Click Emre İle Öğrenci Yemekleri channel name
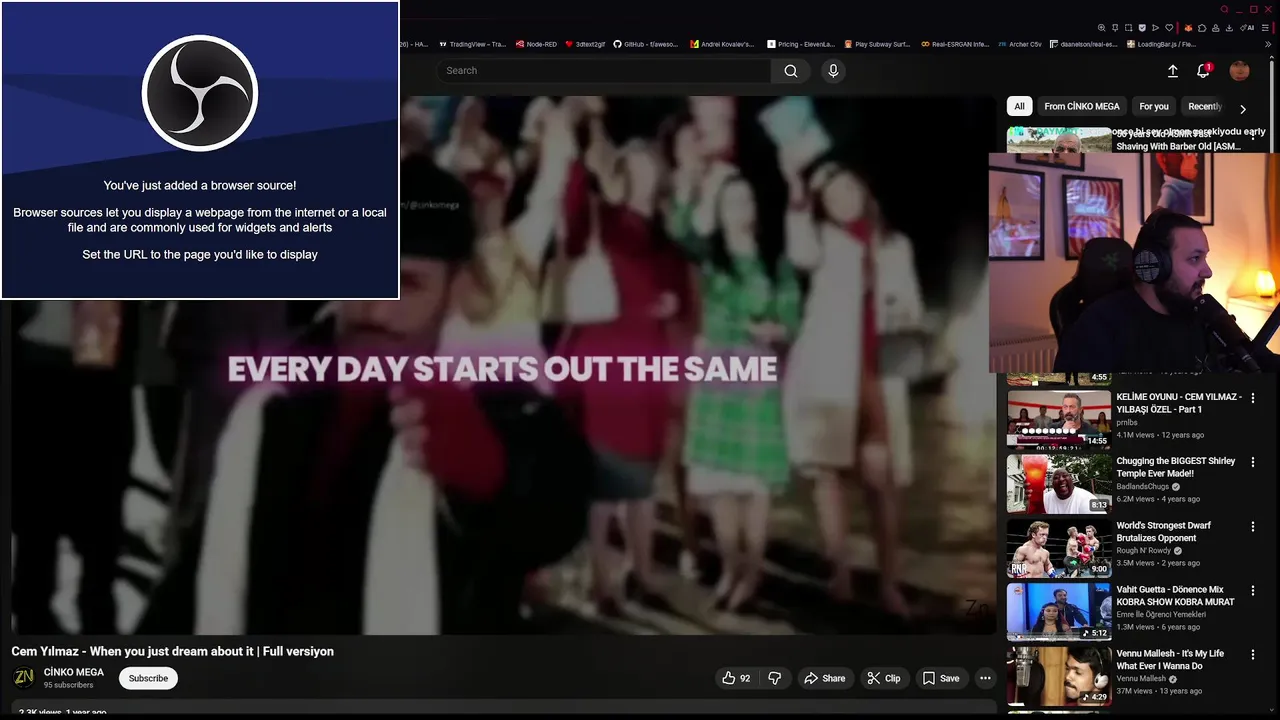The height and width of the screenshot is (720, 1280). click(x=1161, y=615)
